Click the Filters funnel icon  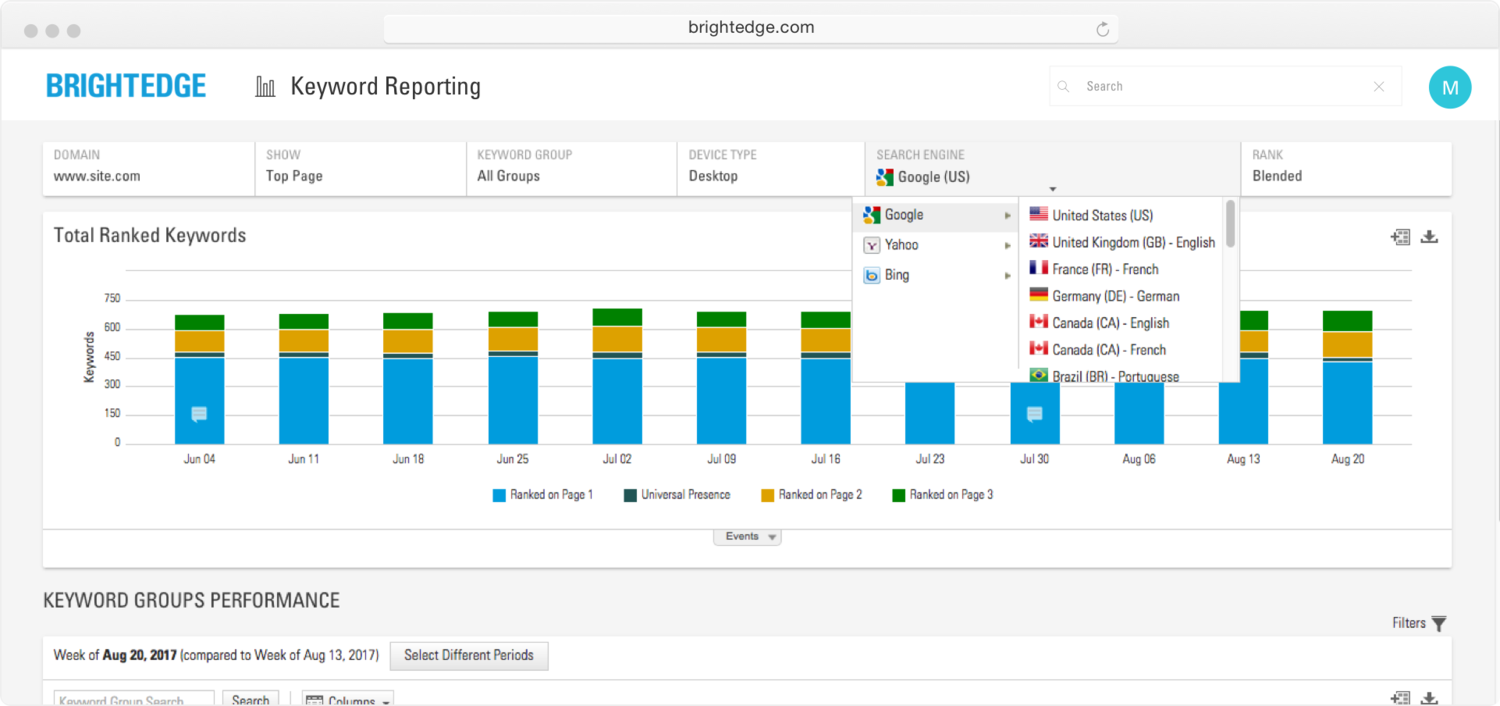pyautogui.click(x=1439, y=624)
